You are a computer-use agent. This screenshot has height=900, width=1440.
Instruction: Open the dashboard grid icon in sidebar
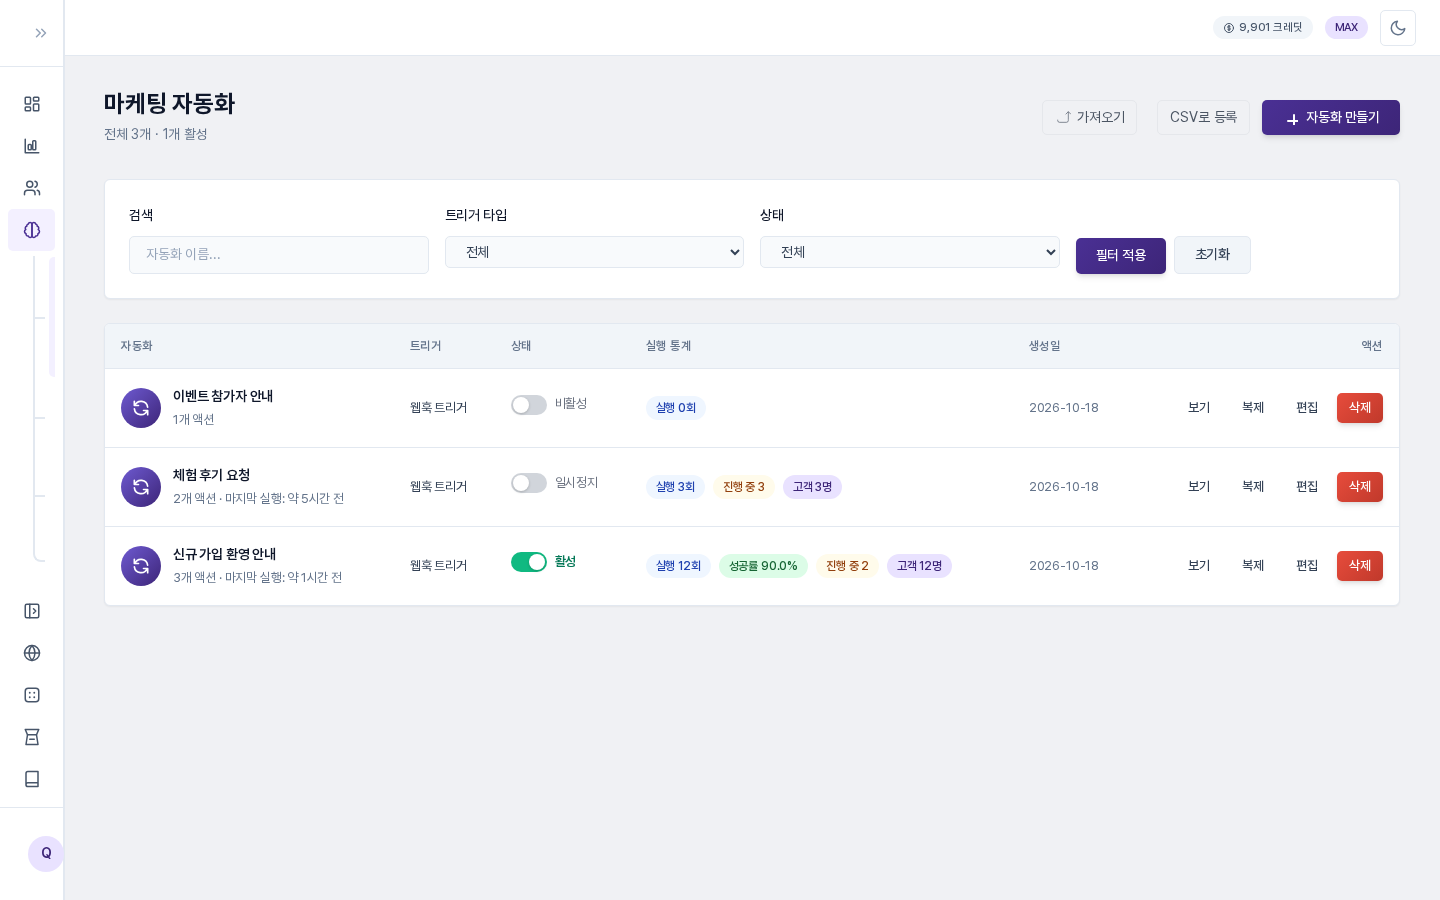click(x=32, y=104)
